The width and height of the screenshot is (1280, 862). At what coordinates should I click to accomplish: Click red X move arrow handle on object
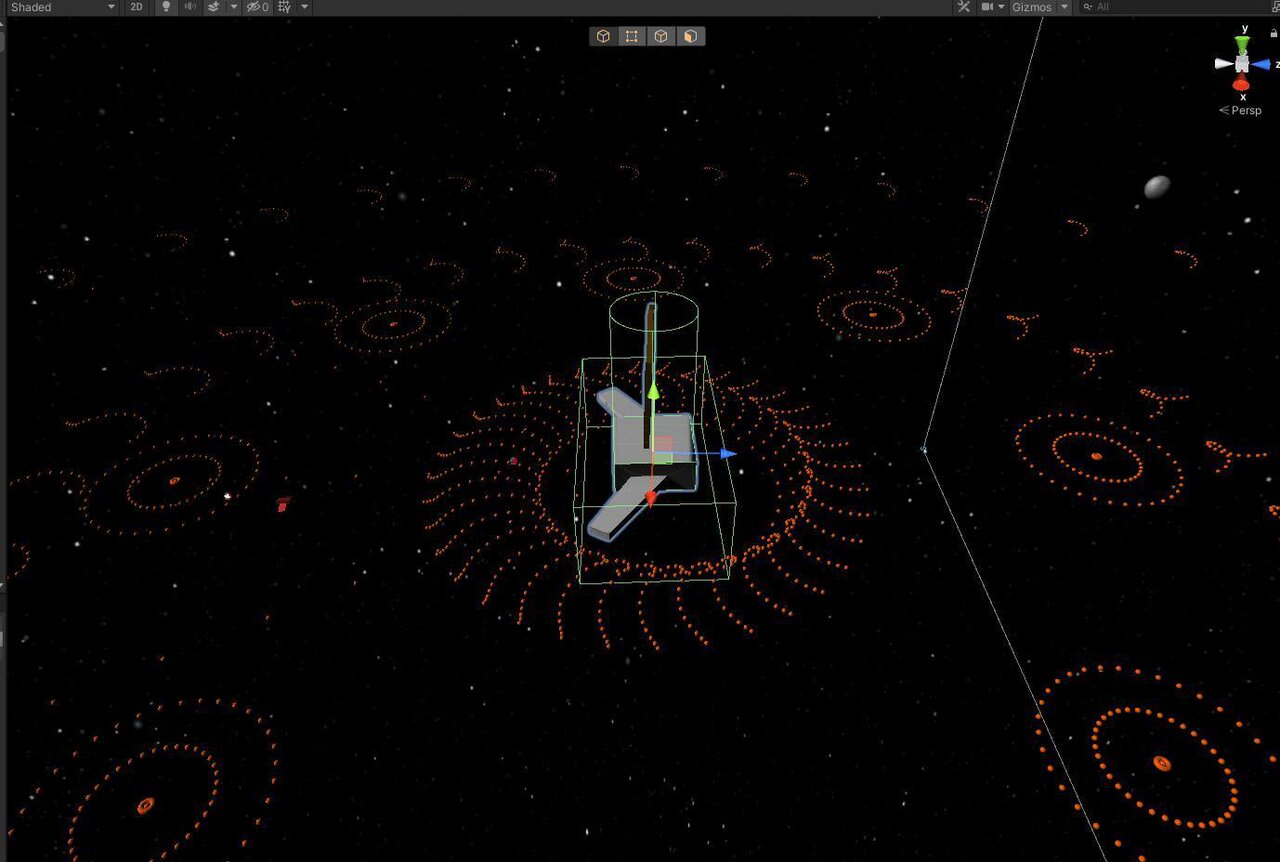coord(650,497)
